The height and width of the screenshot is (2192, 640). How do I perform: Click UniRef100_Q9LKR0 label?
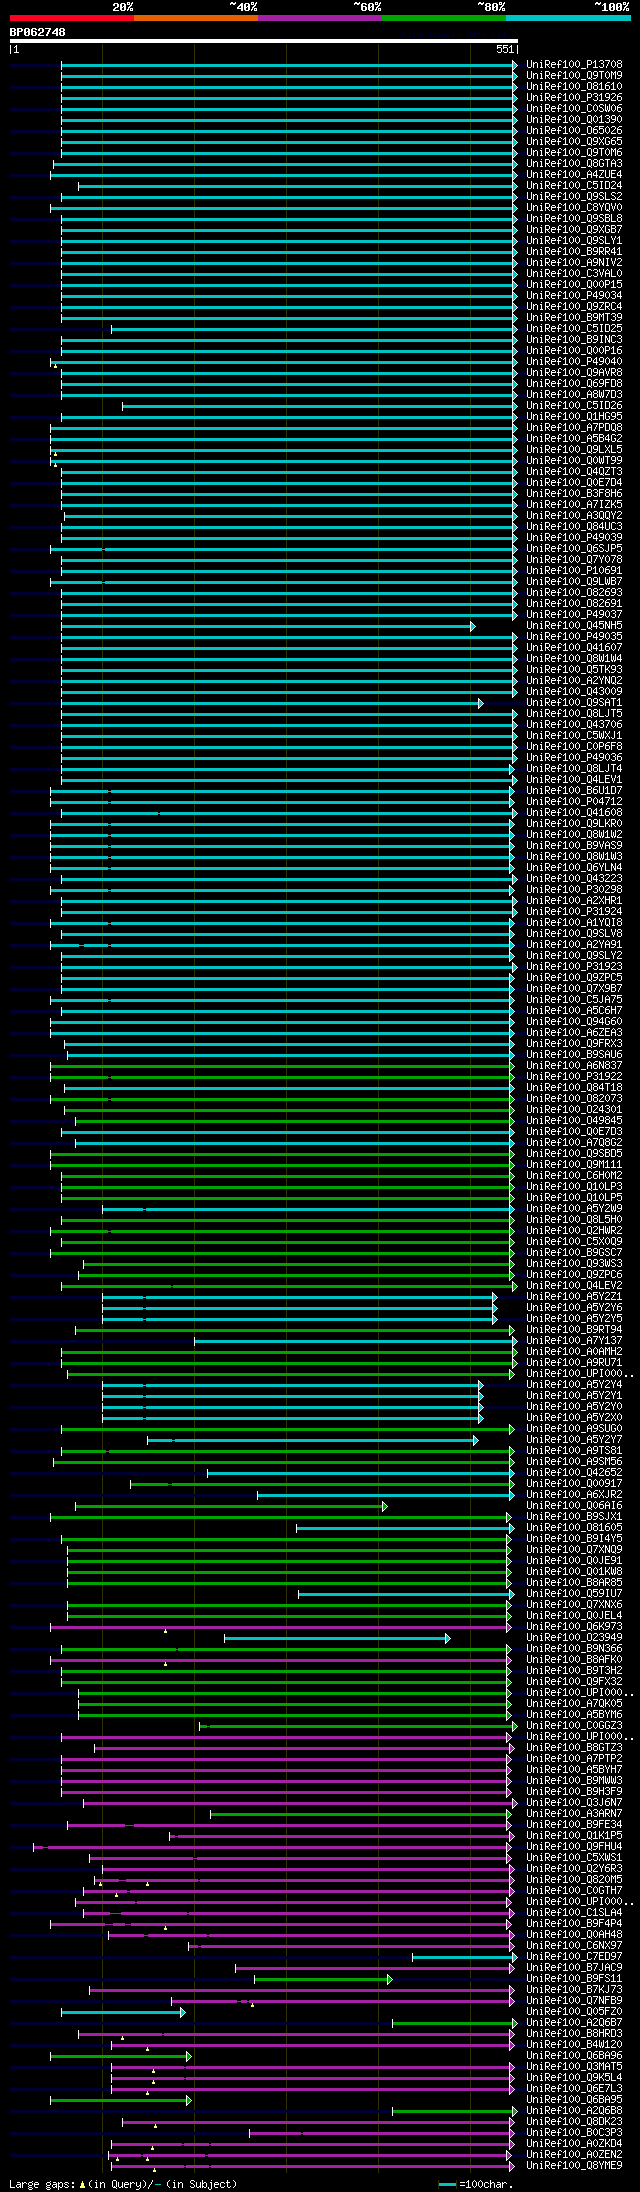click(574, 823)
